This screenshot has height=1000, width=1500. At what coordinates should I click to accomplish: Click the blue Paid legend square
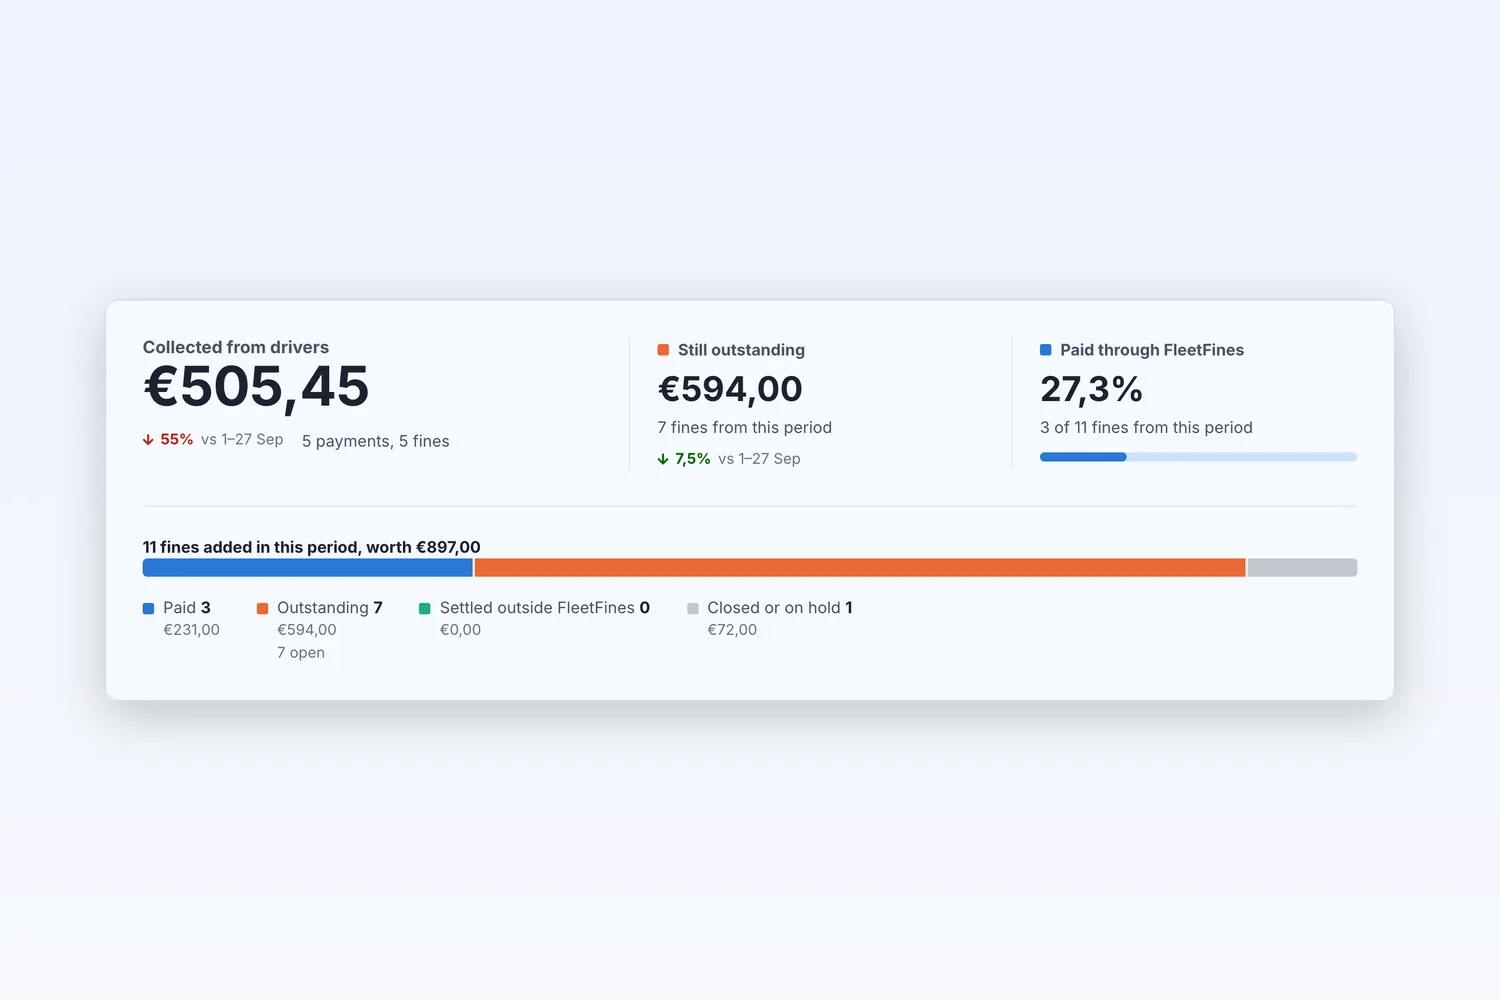point(149,608)
